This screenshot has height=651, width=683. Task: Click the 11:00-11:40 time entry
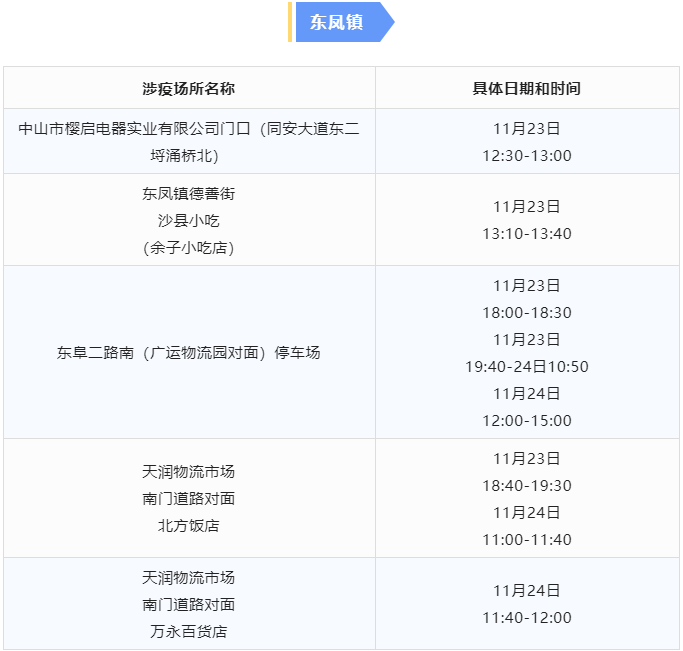point(527,540)
